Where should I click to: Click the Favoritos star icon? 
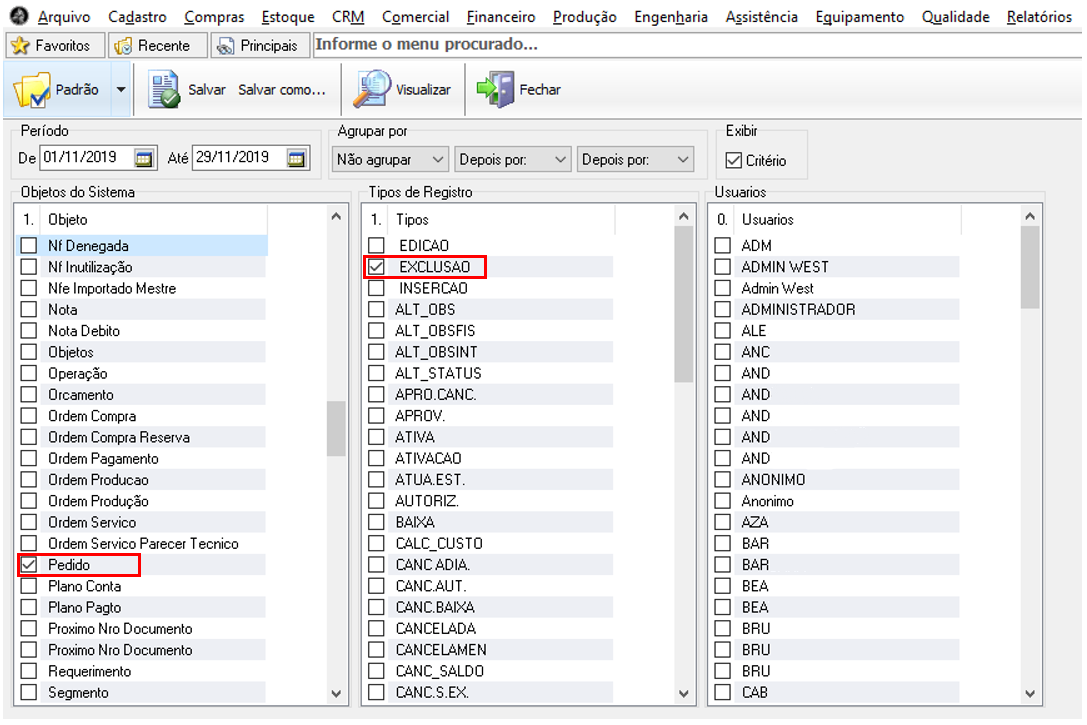click(x=21, y=46)
